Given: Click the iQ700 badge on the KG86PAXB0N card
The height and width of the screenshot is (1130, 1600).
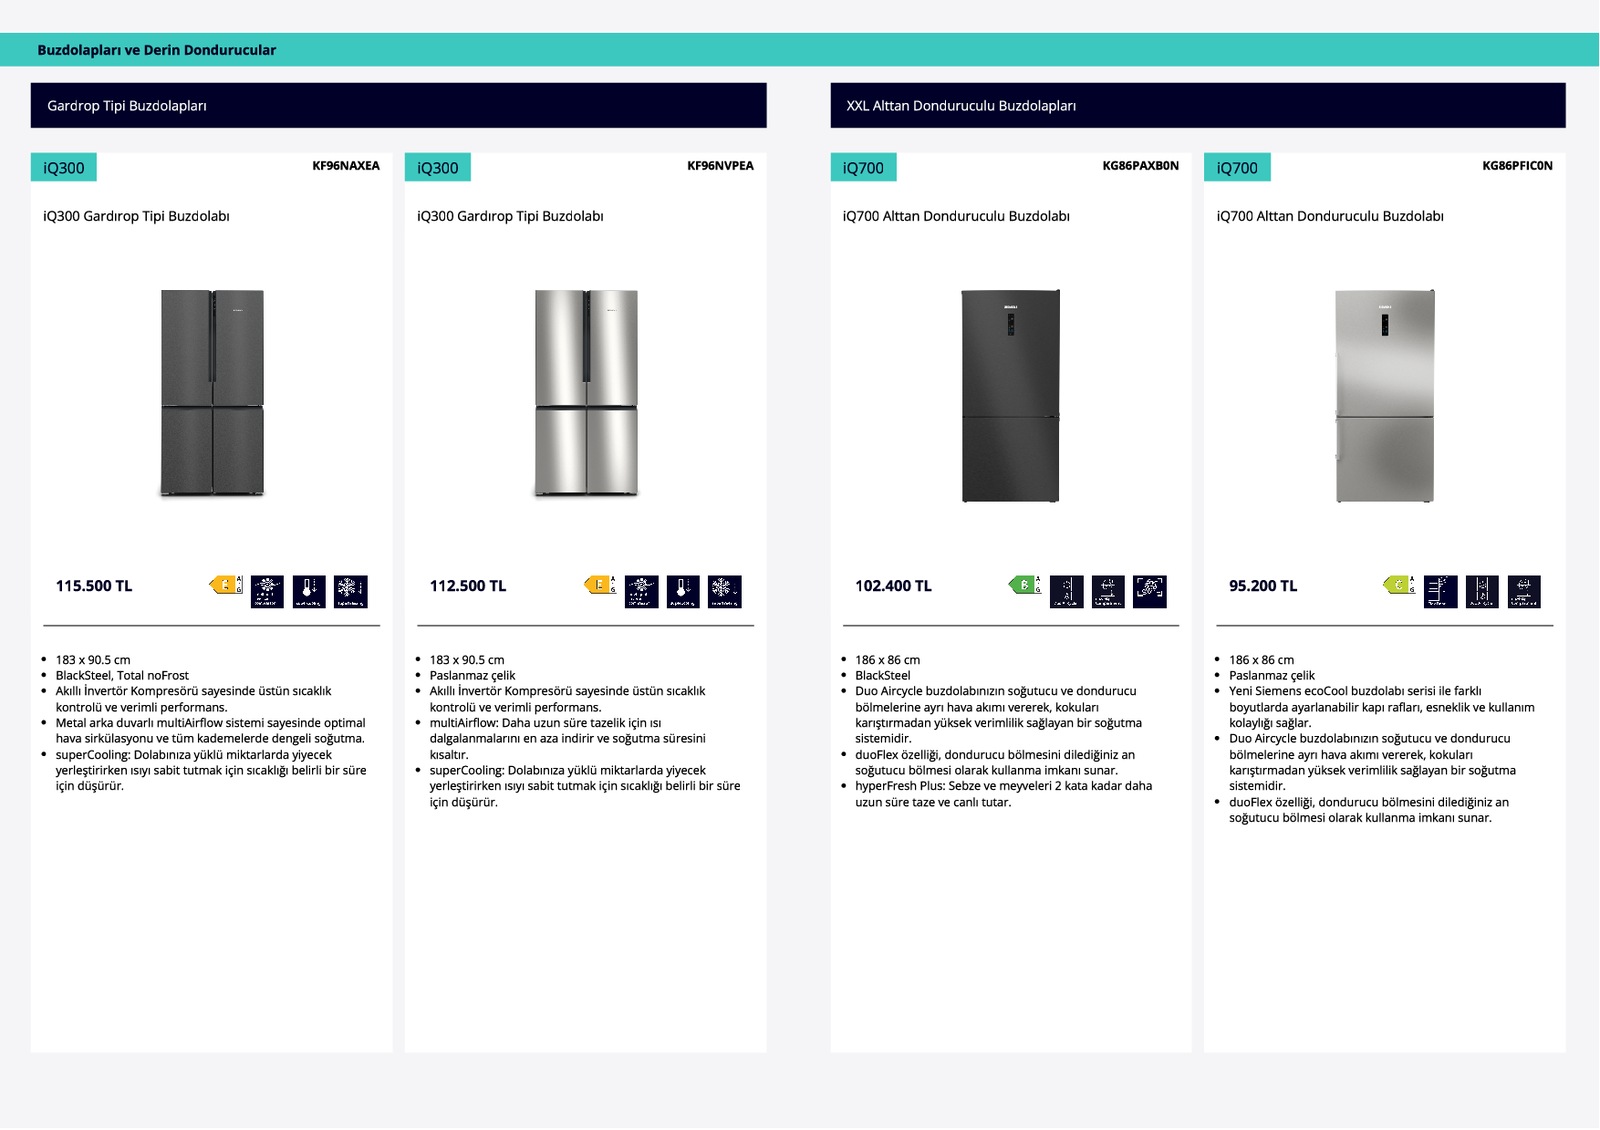Looking at the screenshot, I should point(863,167).
